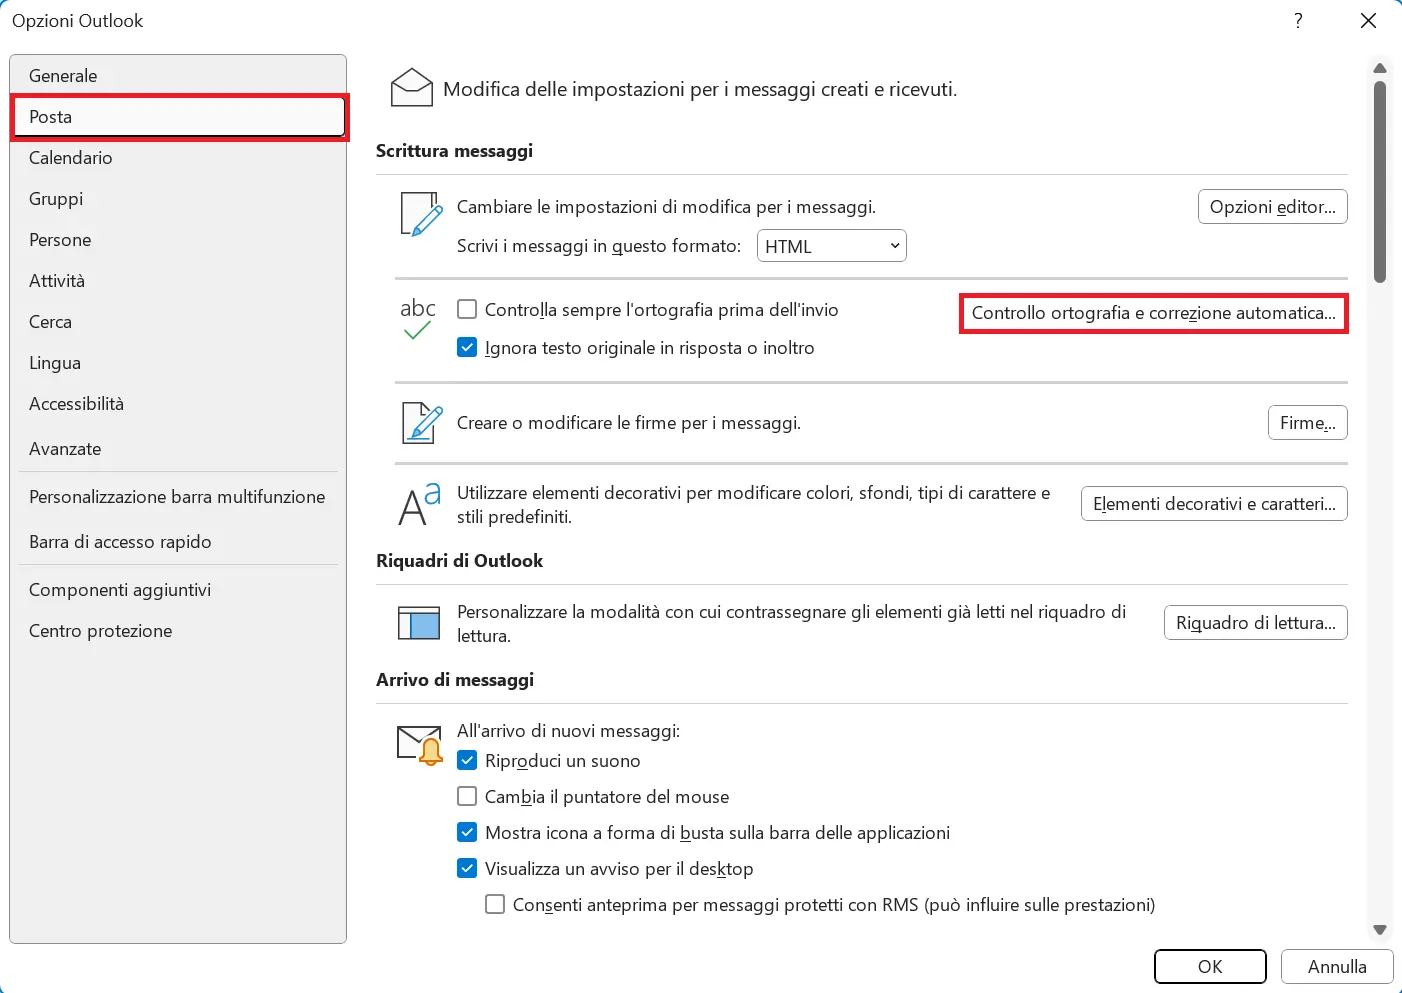
Task: Click the Riquadro di lettura button
Action: [1256, 623]
